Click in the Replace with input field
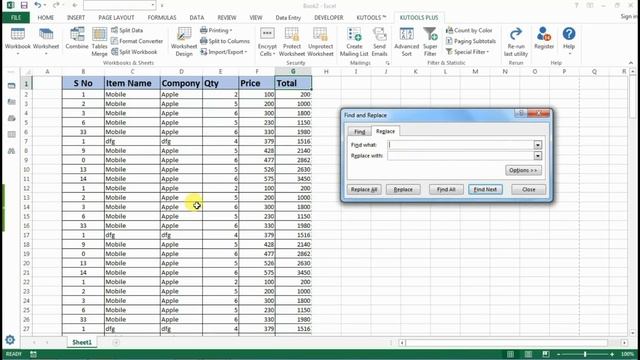 [461, 156]
